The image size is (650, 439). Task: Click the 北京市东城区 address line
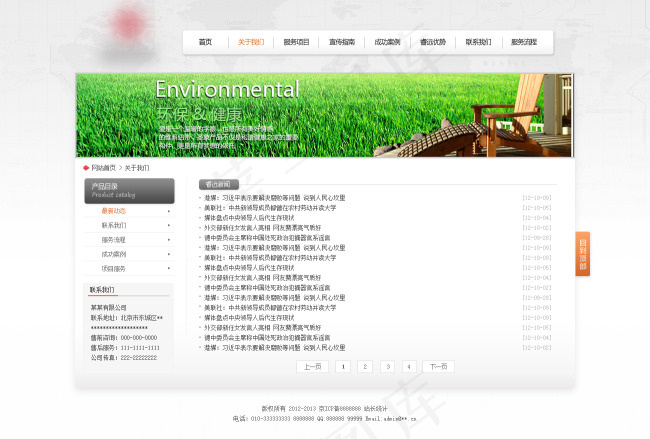(x=127, y=318)
